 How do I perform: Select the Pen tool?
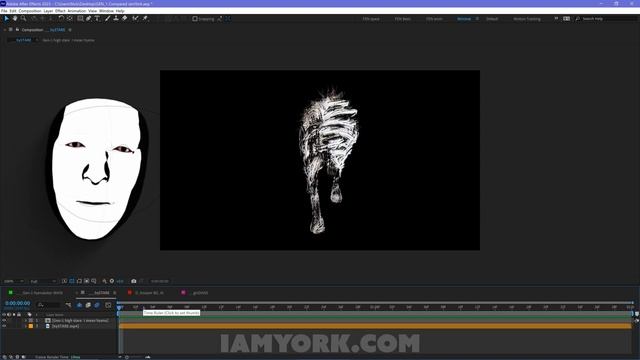pos(89,18)
